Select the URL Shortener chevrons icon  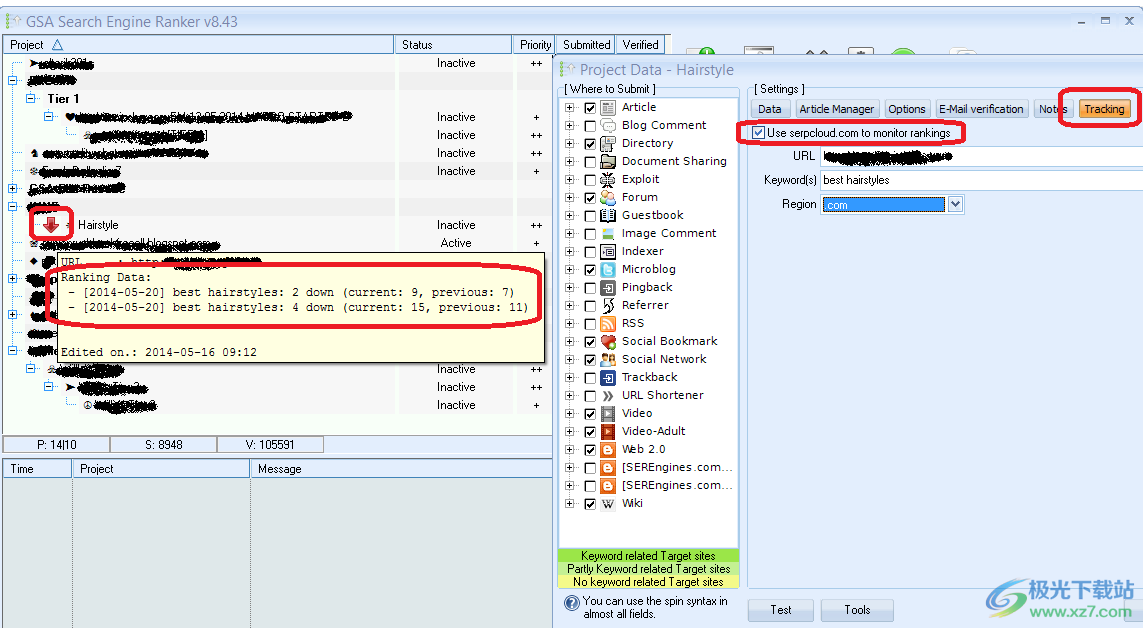608,396
